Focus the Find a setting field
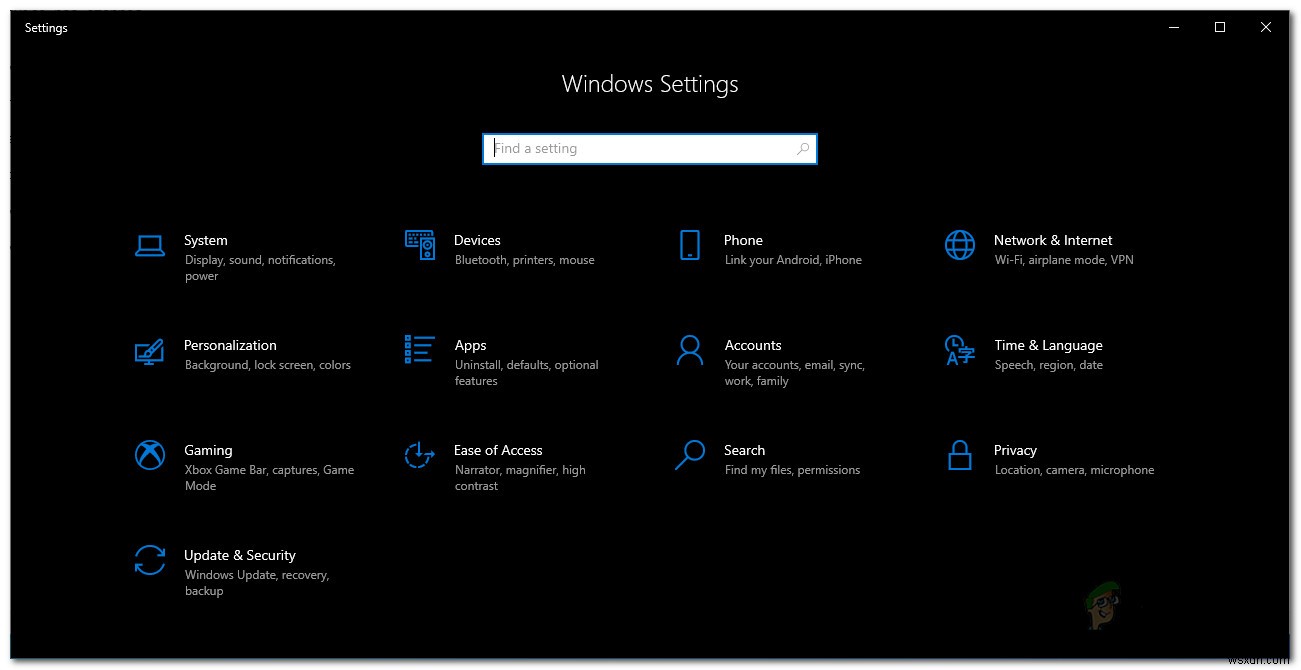1301x670 pixels. click(650, 149)
